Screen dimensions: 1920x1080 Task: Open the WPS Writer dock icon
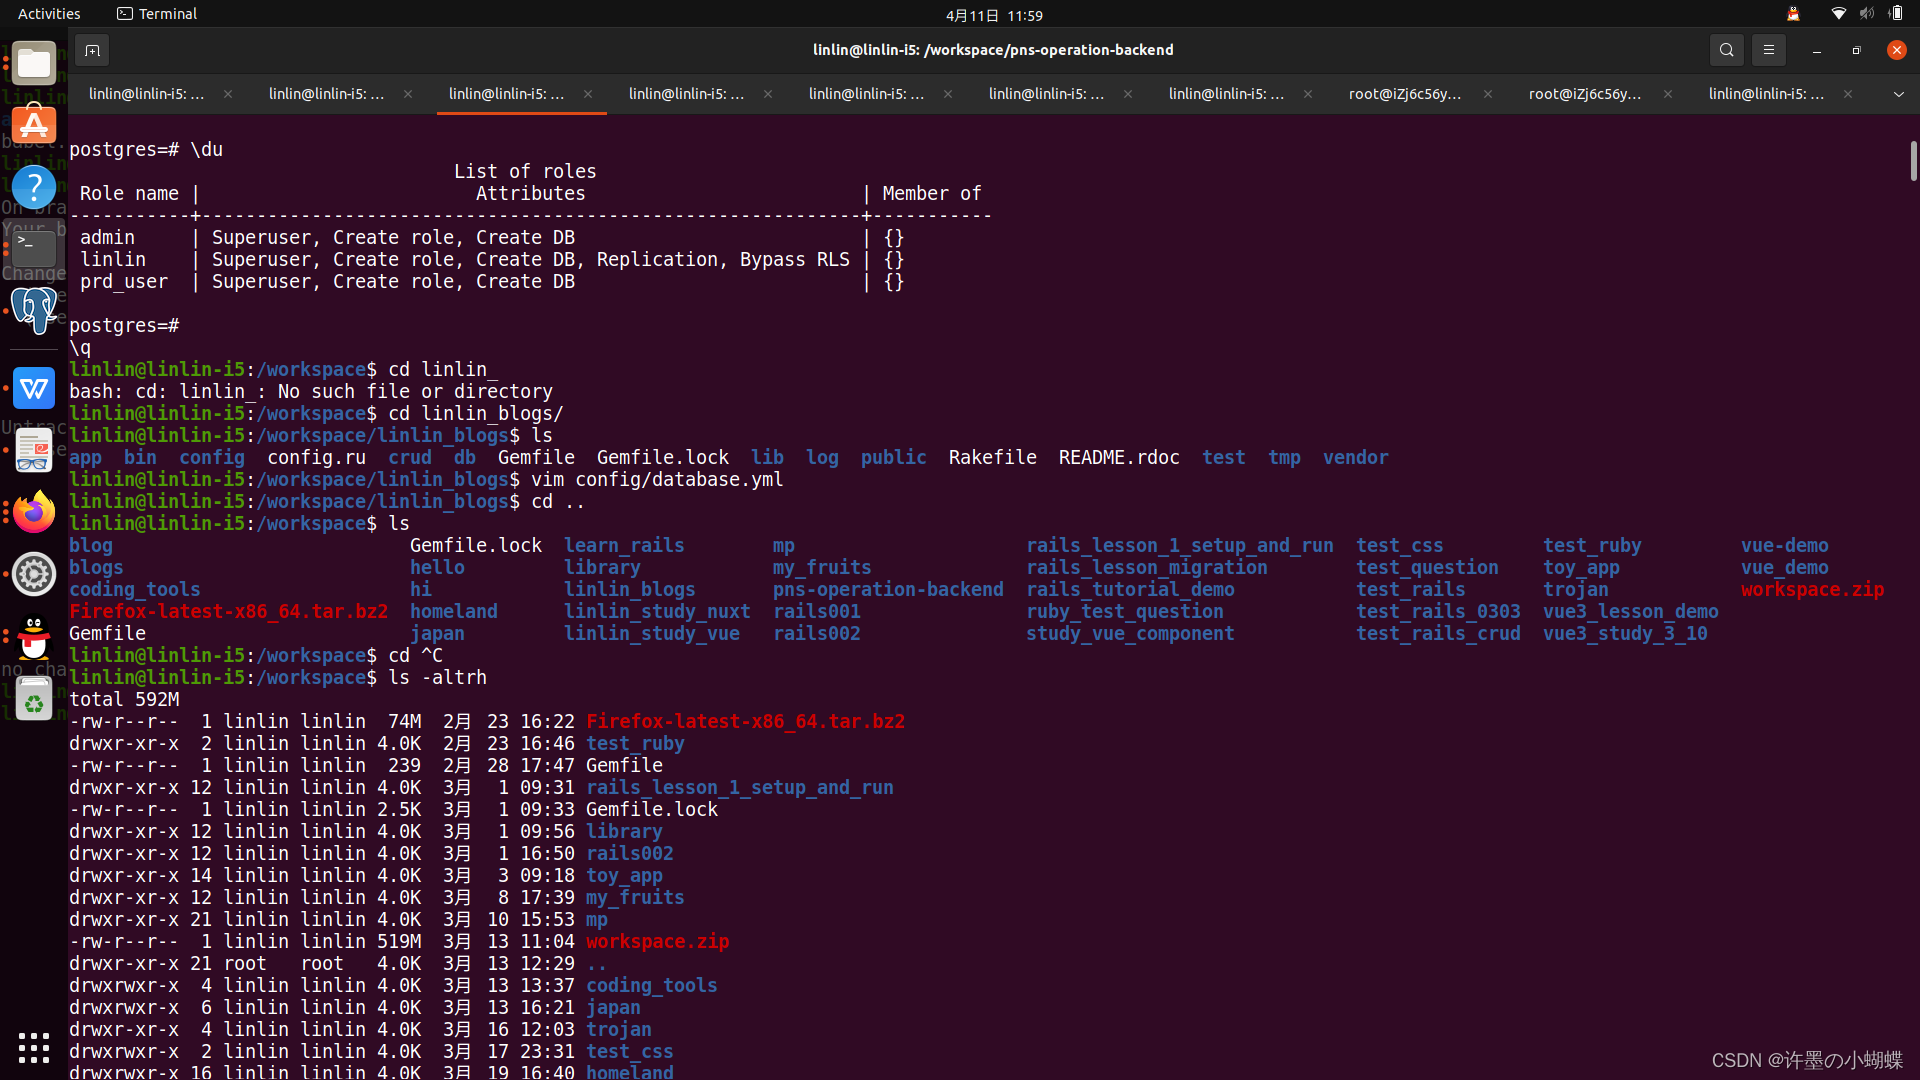34,389
